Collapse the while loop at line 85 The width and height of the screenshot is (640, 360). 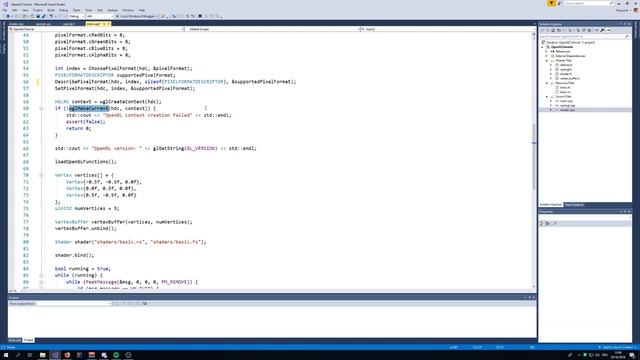pyautogui.click(x=41, y=276)
